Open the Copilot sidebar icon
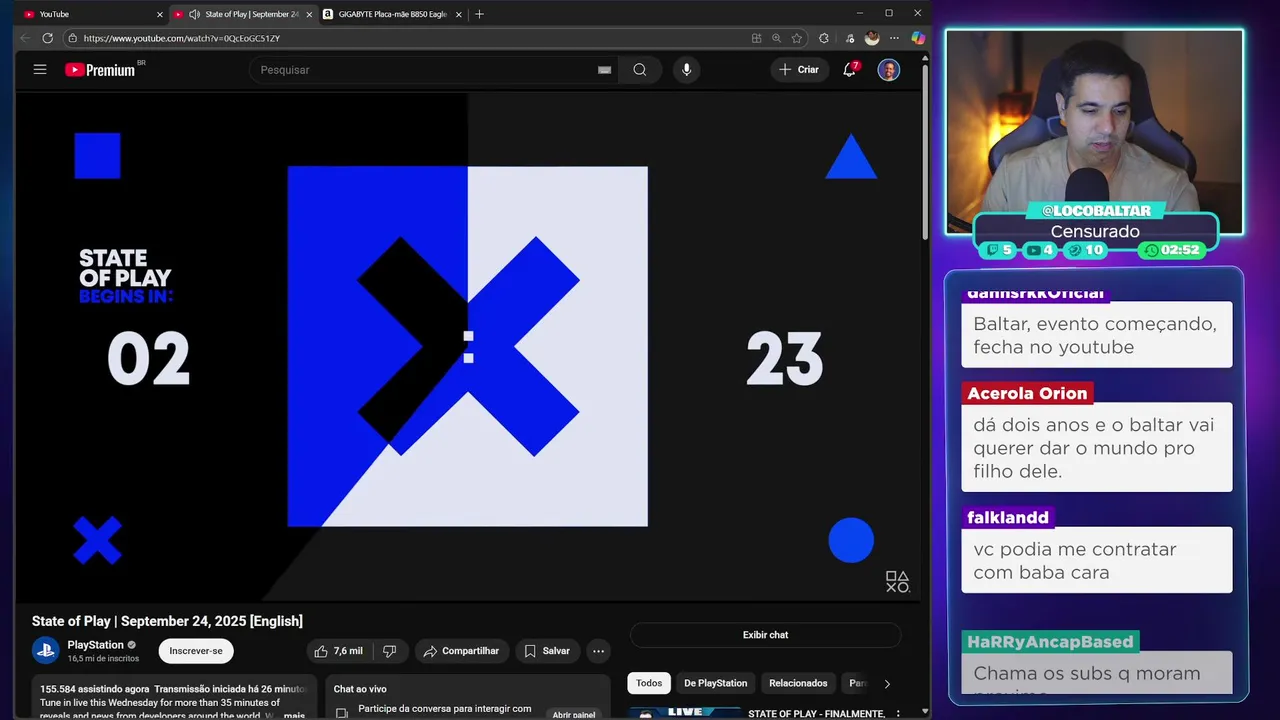The height and width of the screenshot is (720, 1280). point(918,38)
